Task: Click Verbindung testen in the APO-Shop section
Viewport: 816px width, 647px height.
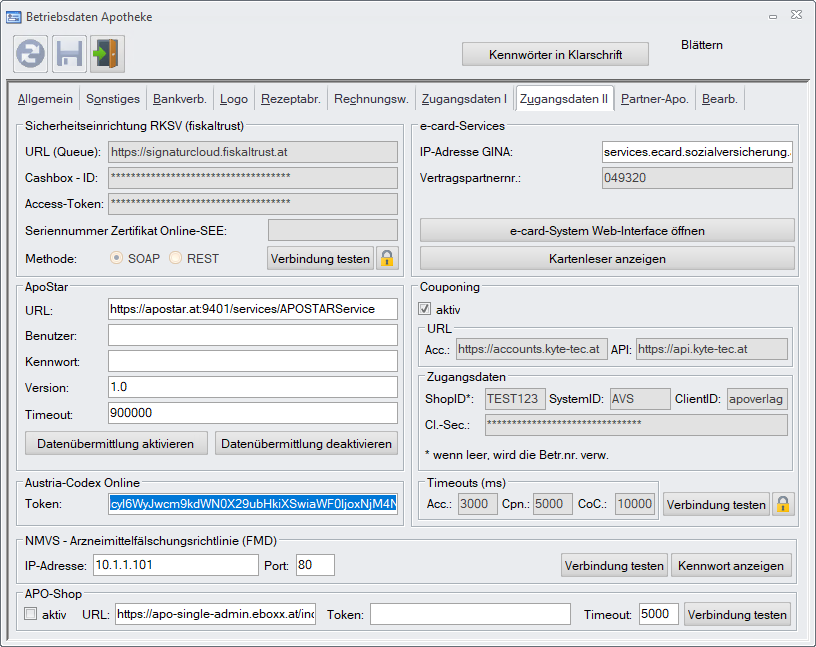Action: point(737,614)
